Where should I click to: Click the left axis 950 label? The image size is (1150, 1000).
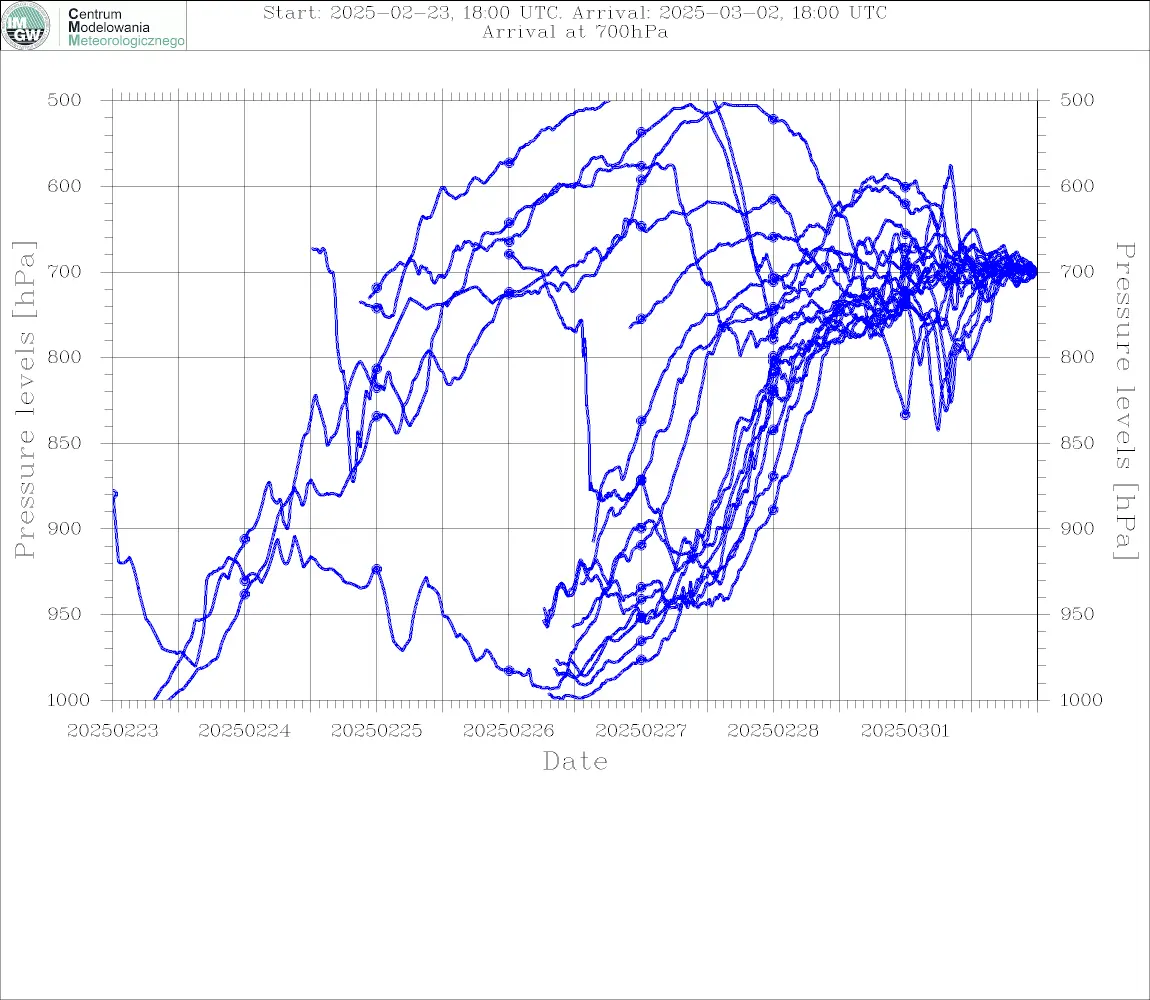tap(65, 614)
